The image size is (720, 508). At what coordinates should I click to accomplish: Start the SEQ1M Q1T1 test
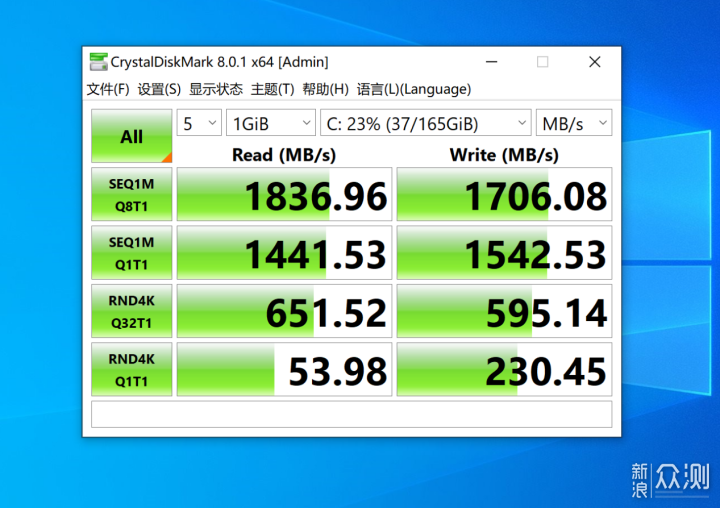coord(131,252)
